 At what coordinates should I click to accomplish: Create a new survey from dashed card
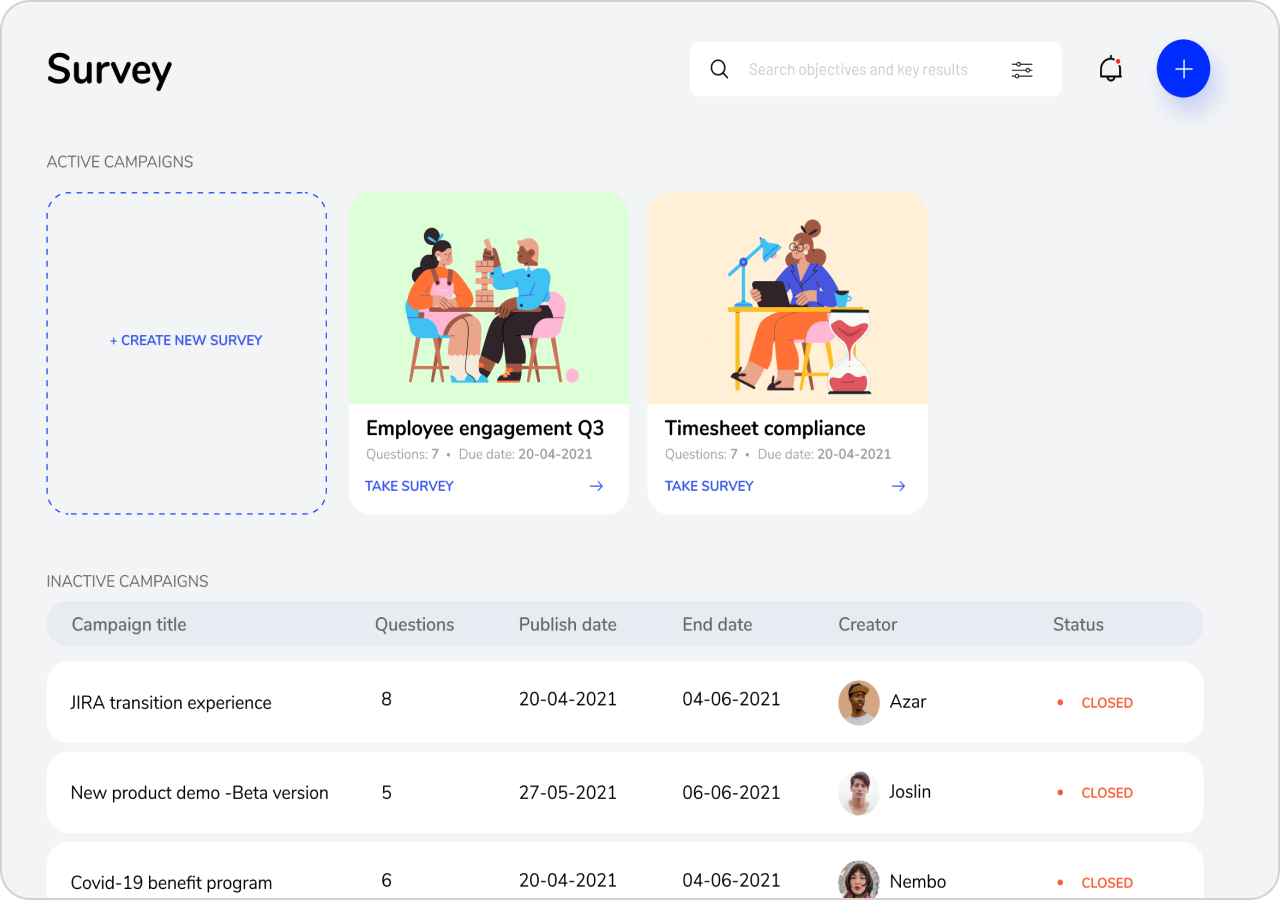coord(186,341)
